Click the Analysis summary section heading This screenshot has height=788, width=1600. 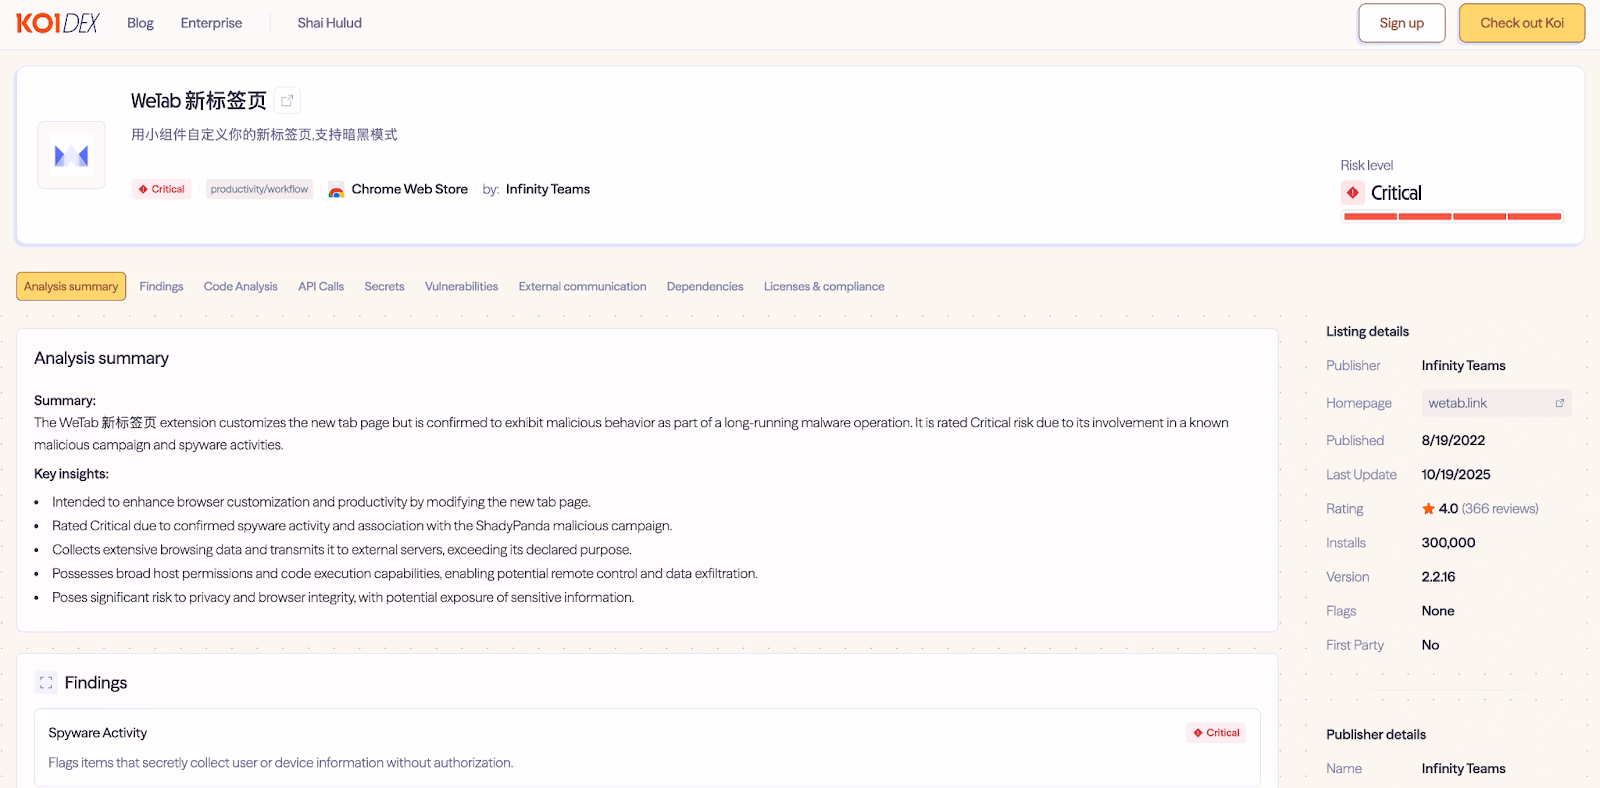coord(101,358)
